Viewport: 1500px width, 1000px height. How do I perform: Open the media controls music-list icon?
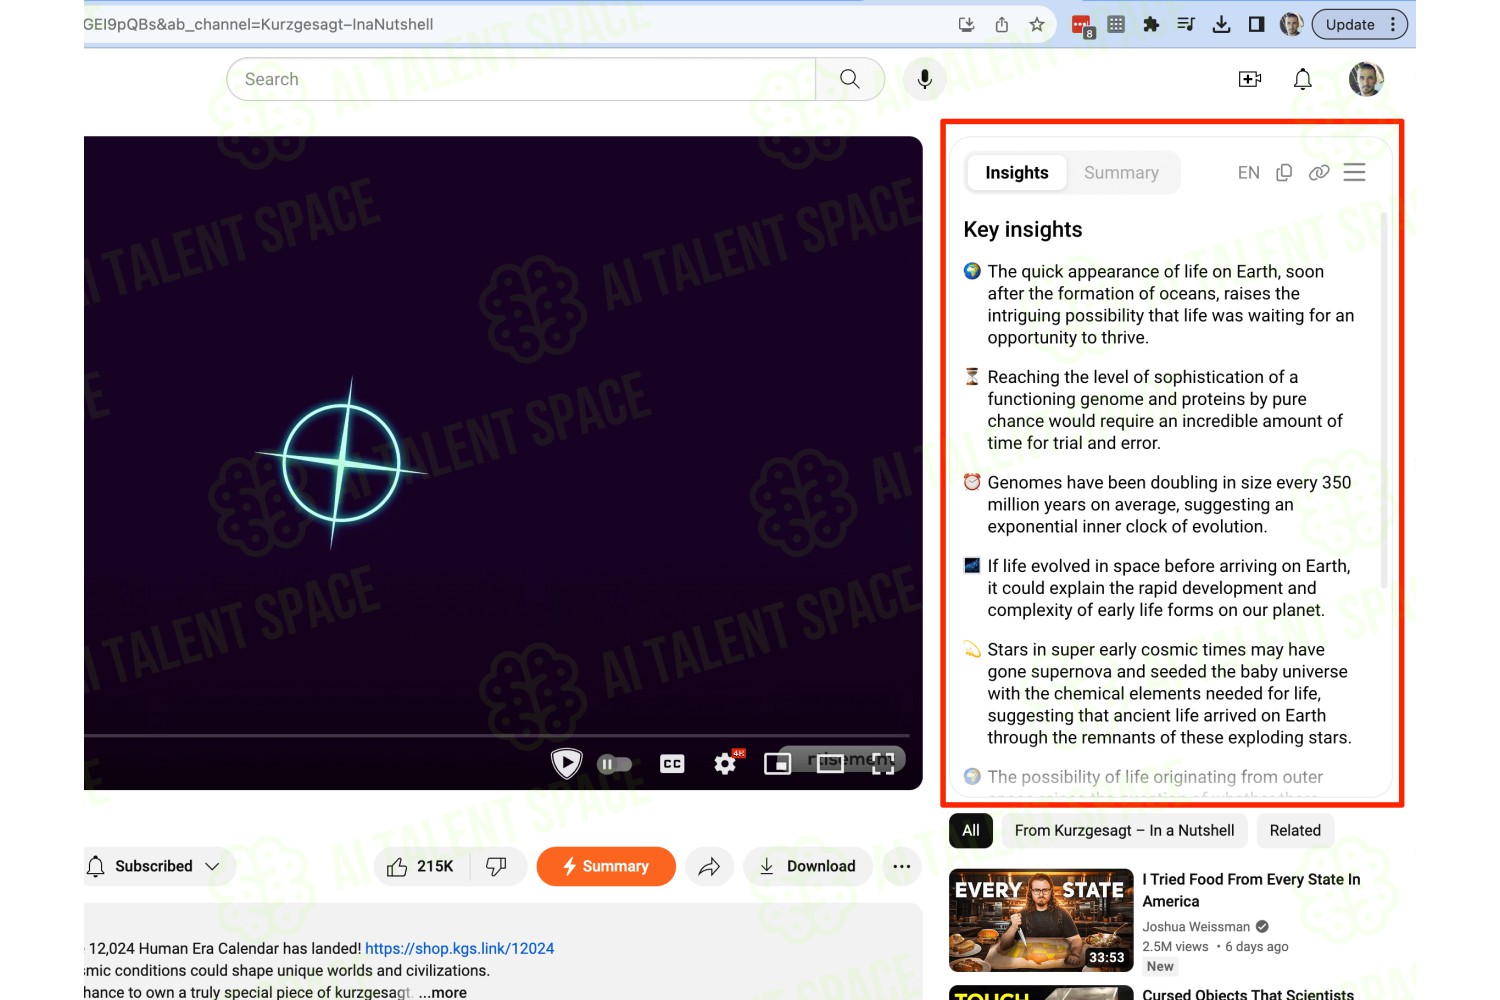point(1186,25)
